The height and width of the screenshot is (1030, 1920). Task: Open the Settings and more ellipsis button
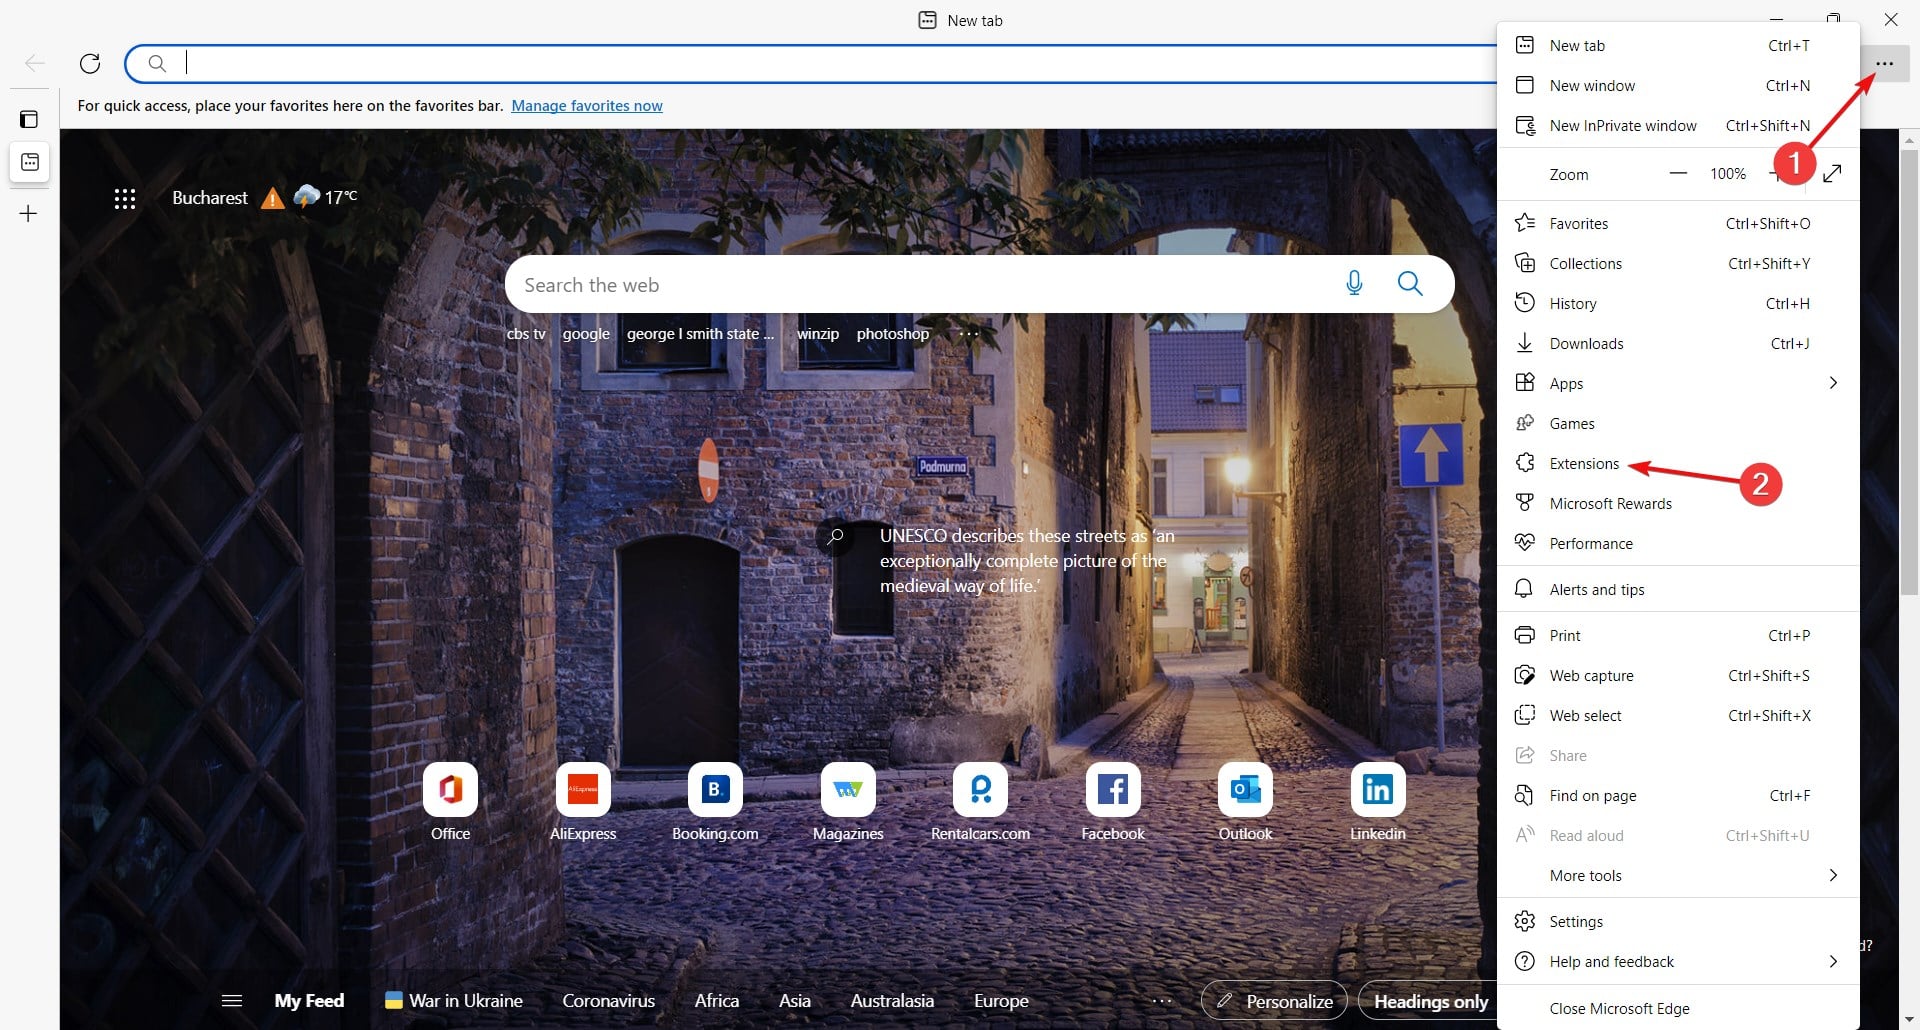coord(1884,64)
